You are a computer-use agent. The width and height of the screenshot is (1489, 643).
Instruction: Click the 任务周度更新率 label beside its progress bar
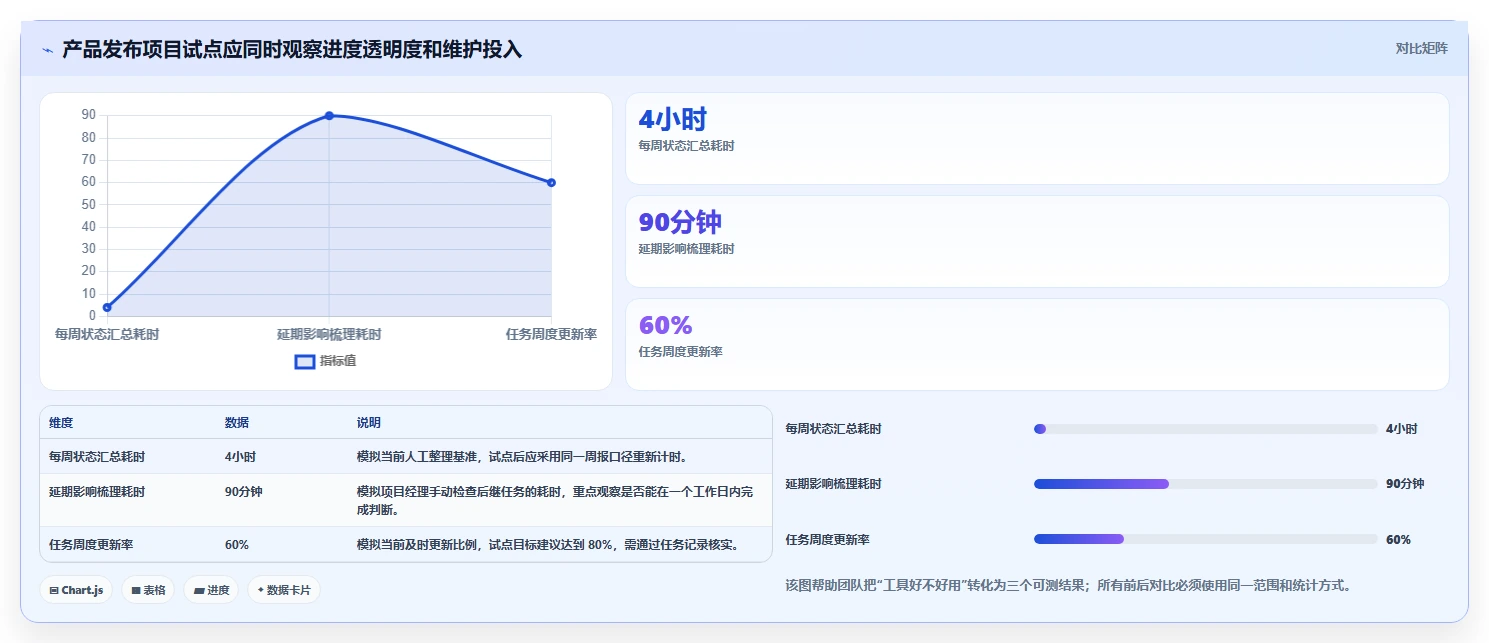tap(828, 540)
